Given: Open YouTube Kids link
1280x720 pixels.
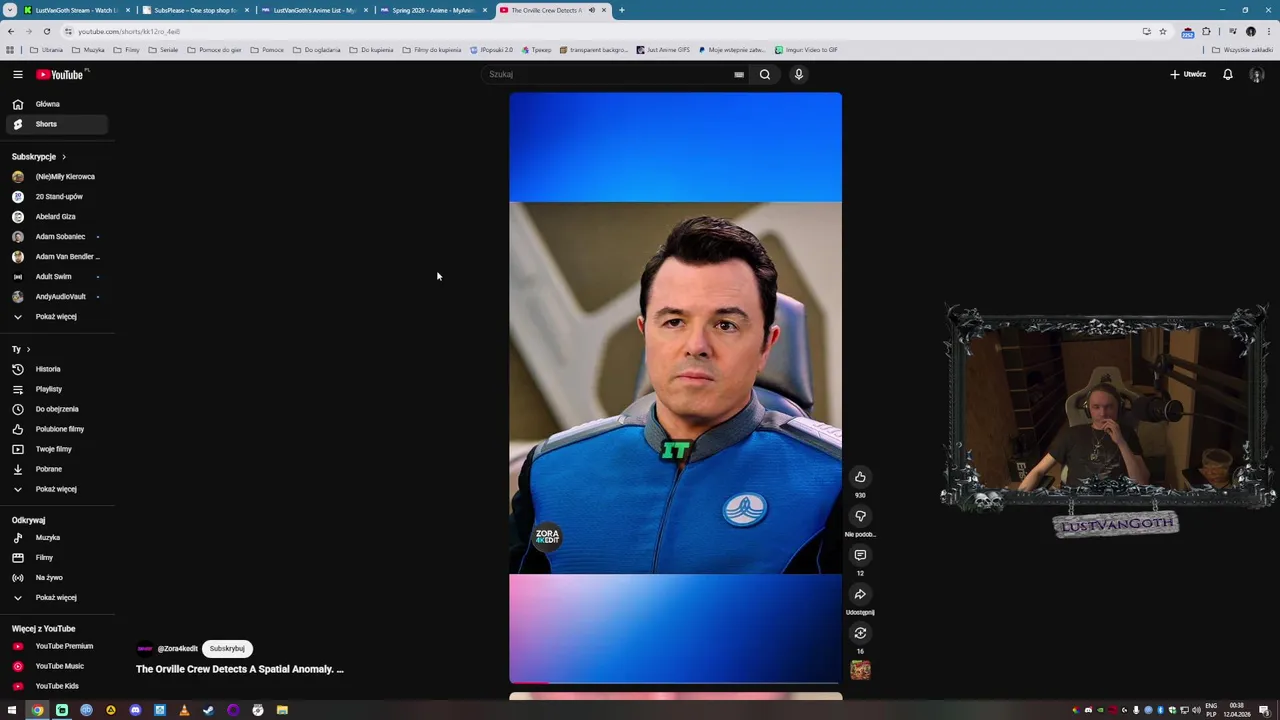Looking at the screenshot, I should pos(56,686).
